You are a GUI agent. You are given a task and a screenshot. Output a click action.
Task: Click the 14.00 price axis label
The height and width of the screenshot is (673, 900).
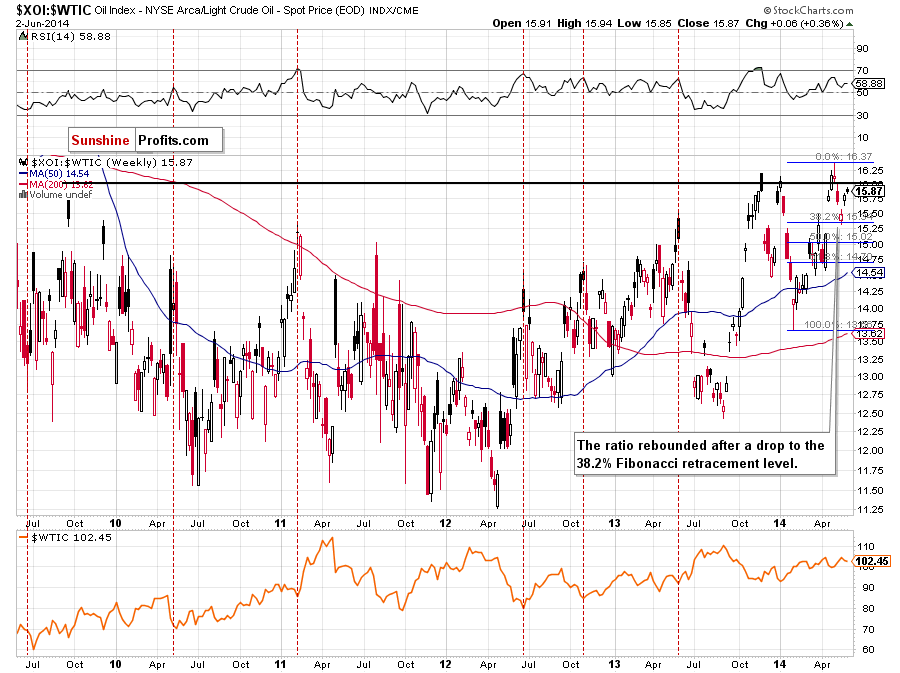(870, 308)
